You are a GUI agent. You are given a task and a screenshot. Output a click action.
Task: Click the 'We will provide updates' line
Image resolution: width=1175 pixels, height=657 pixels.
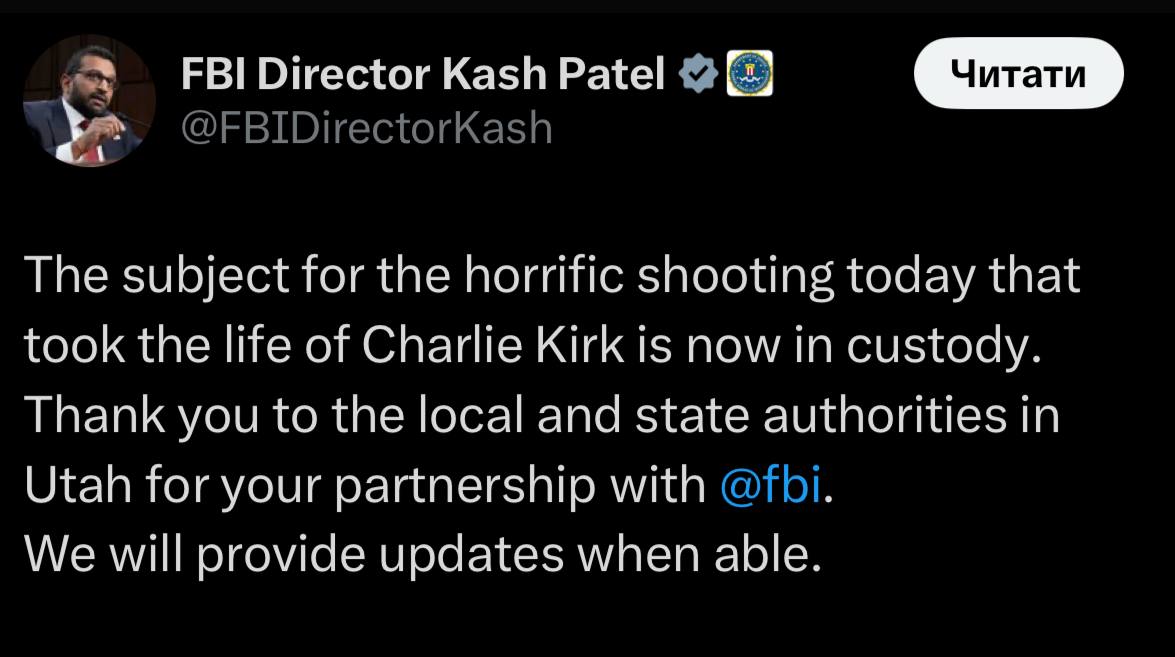422,553
